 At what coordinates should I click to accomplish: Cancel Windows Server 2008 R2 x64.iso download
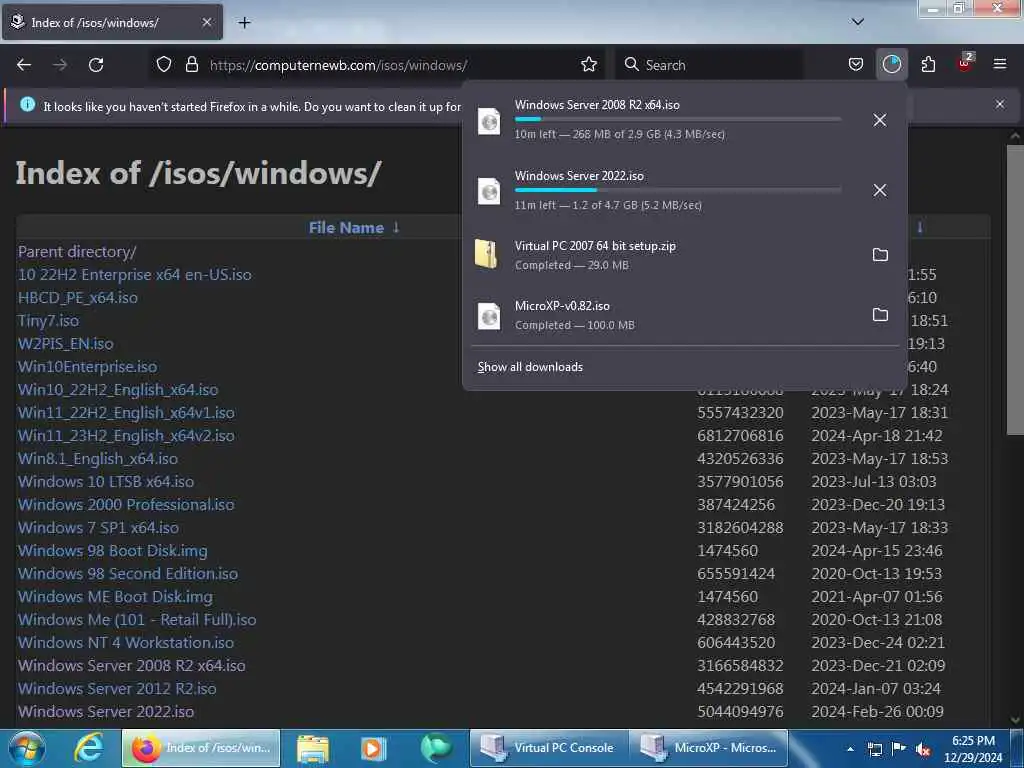click(x=880, y=120)
